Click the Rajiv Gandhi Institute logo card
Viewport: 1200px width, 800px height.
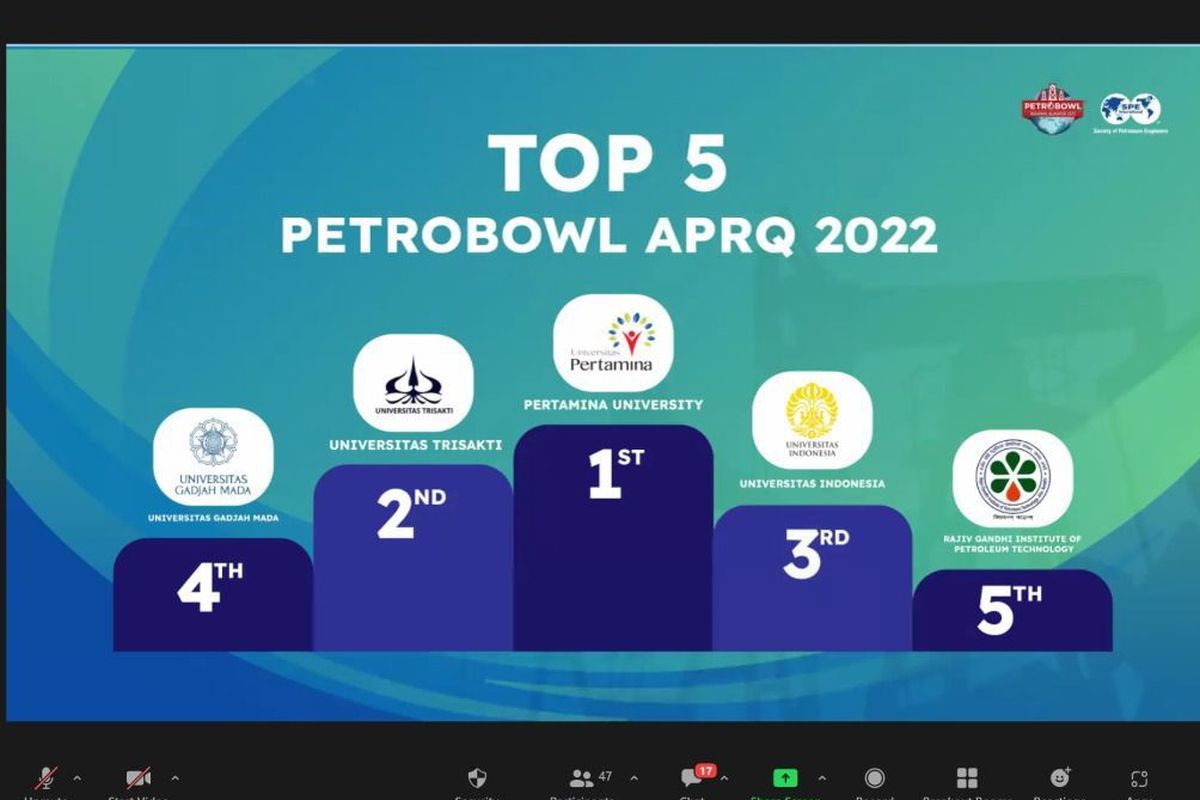click(x=1012, y=478)
